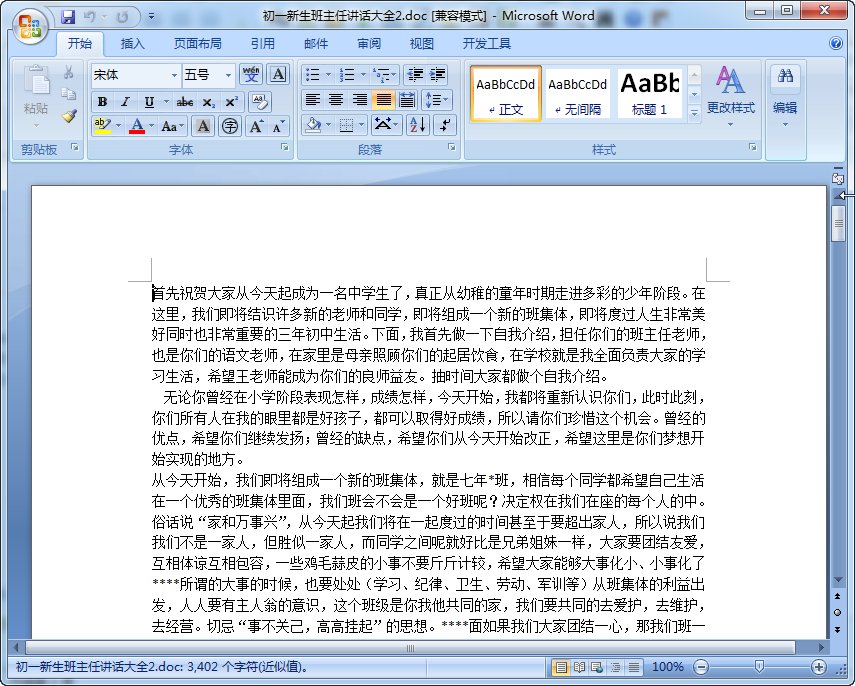
Task: Open the font name dropdown (宋体)
Action: tap(174, 75)
